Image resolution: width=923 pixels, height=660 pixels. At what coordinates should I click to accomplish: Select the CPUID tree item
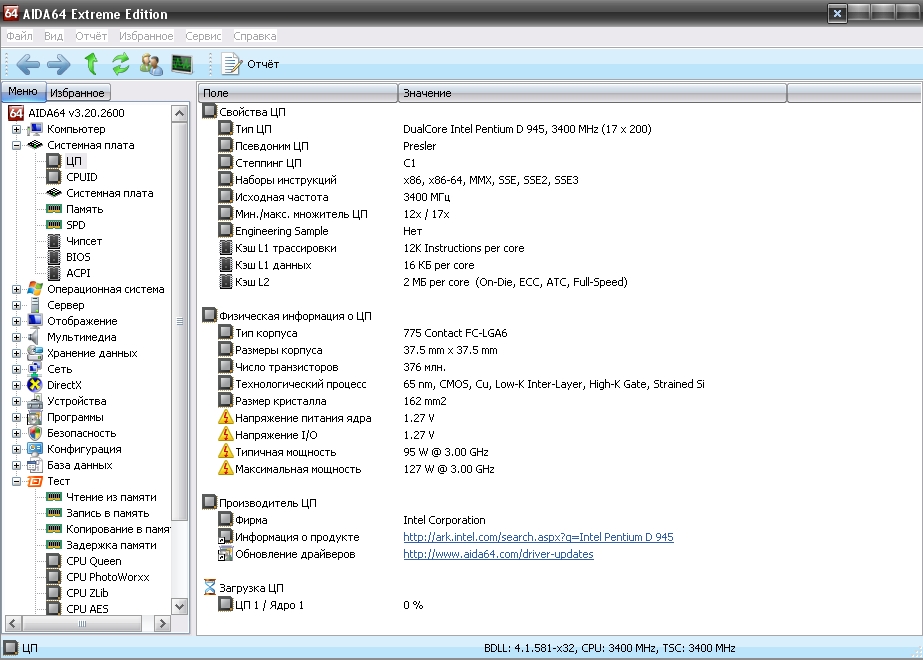pyautogui.click(x=81, y=177)
